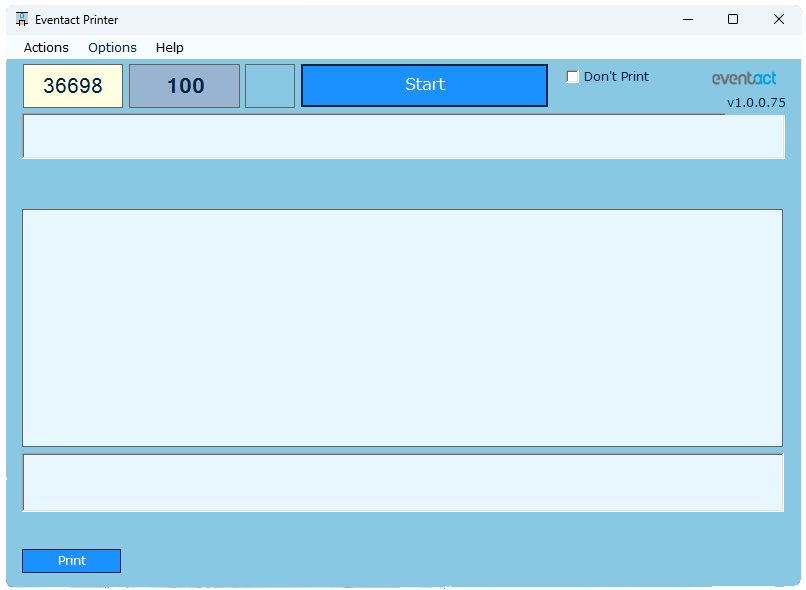Click the Eventact Printer app icon in title bar
806x590 pixels.
[22, 19]
